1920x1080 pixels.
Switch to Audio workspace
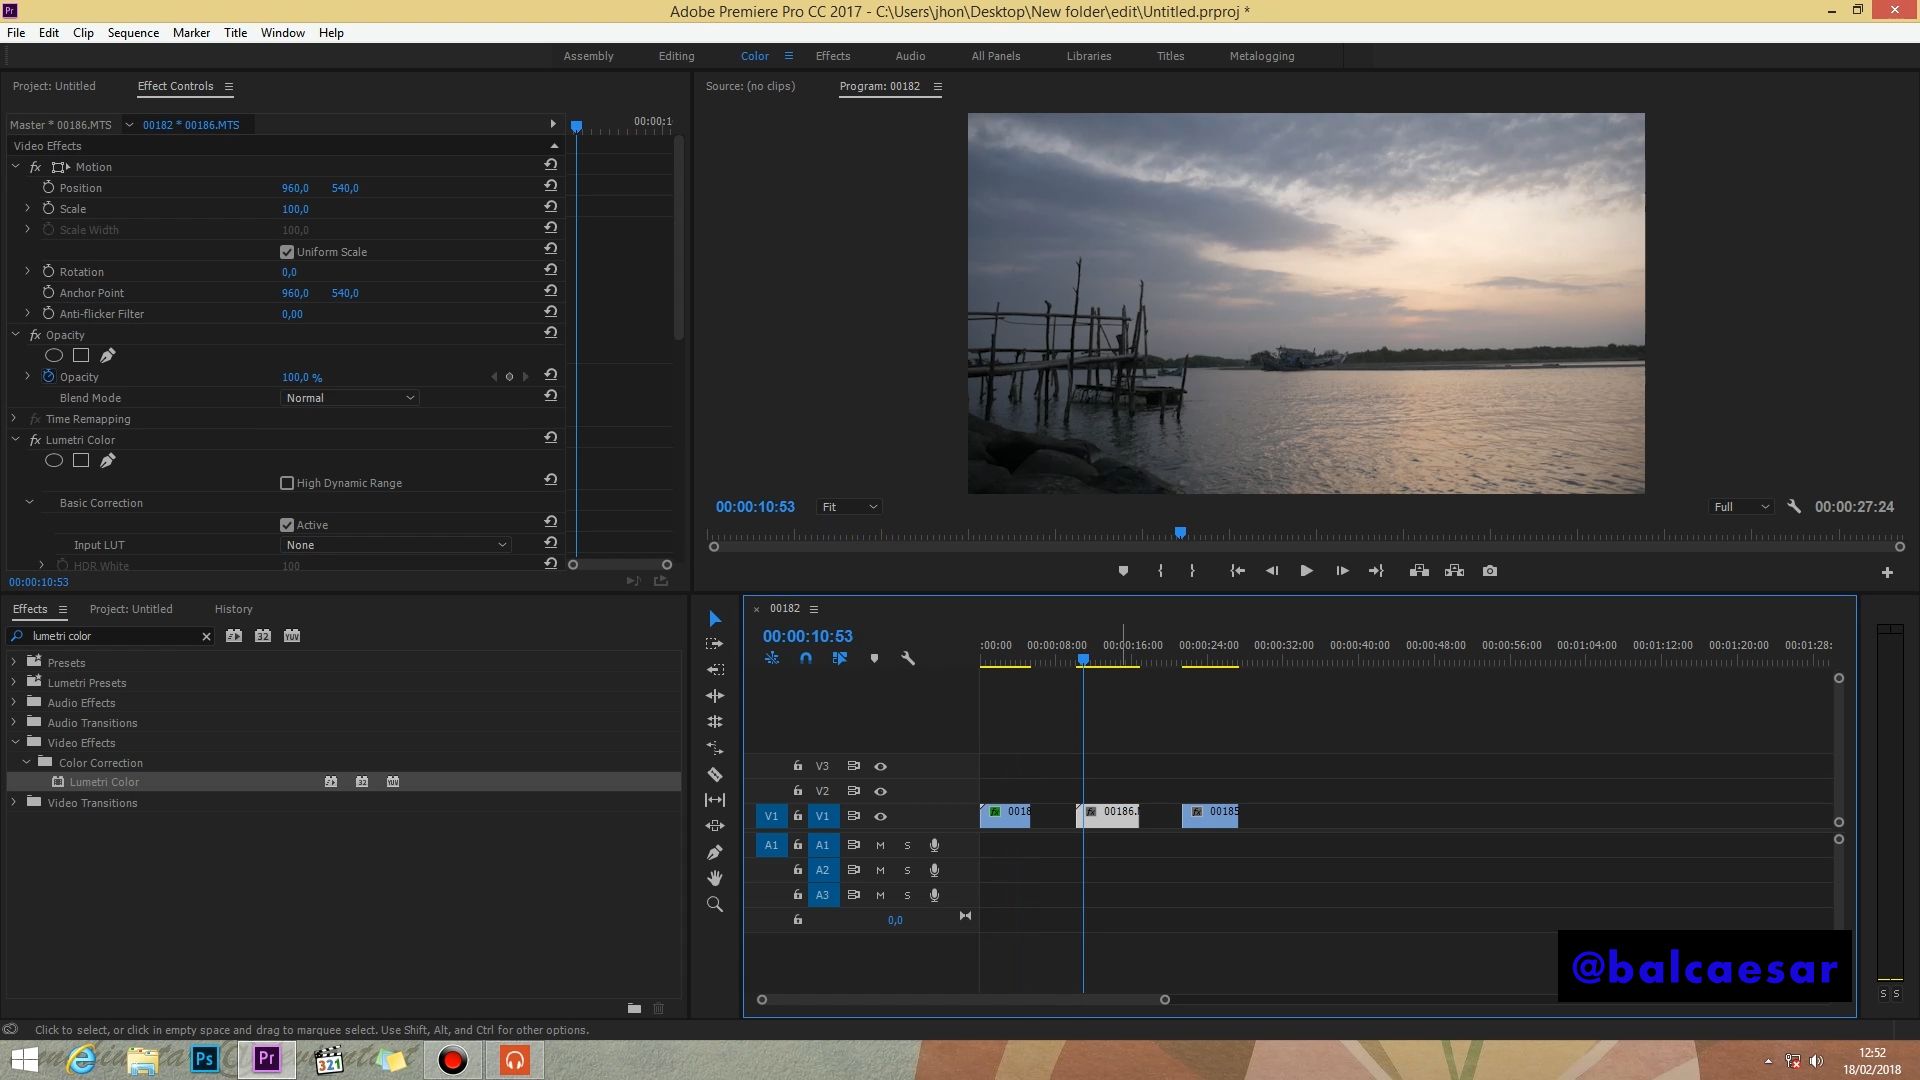point(910,56)
